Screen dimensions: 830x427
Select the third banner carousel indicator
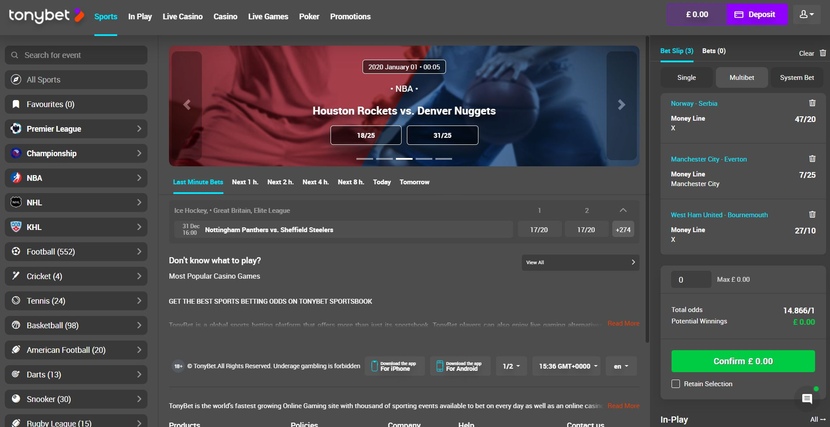coord(404,159)
